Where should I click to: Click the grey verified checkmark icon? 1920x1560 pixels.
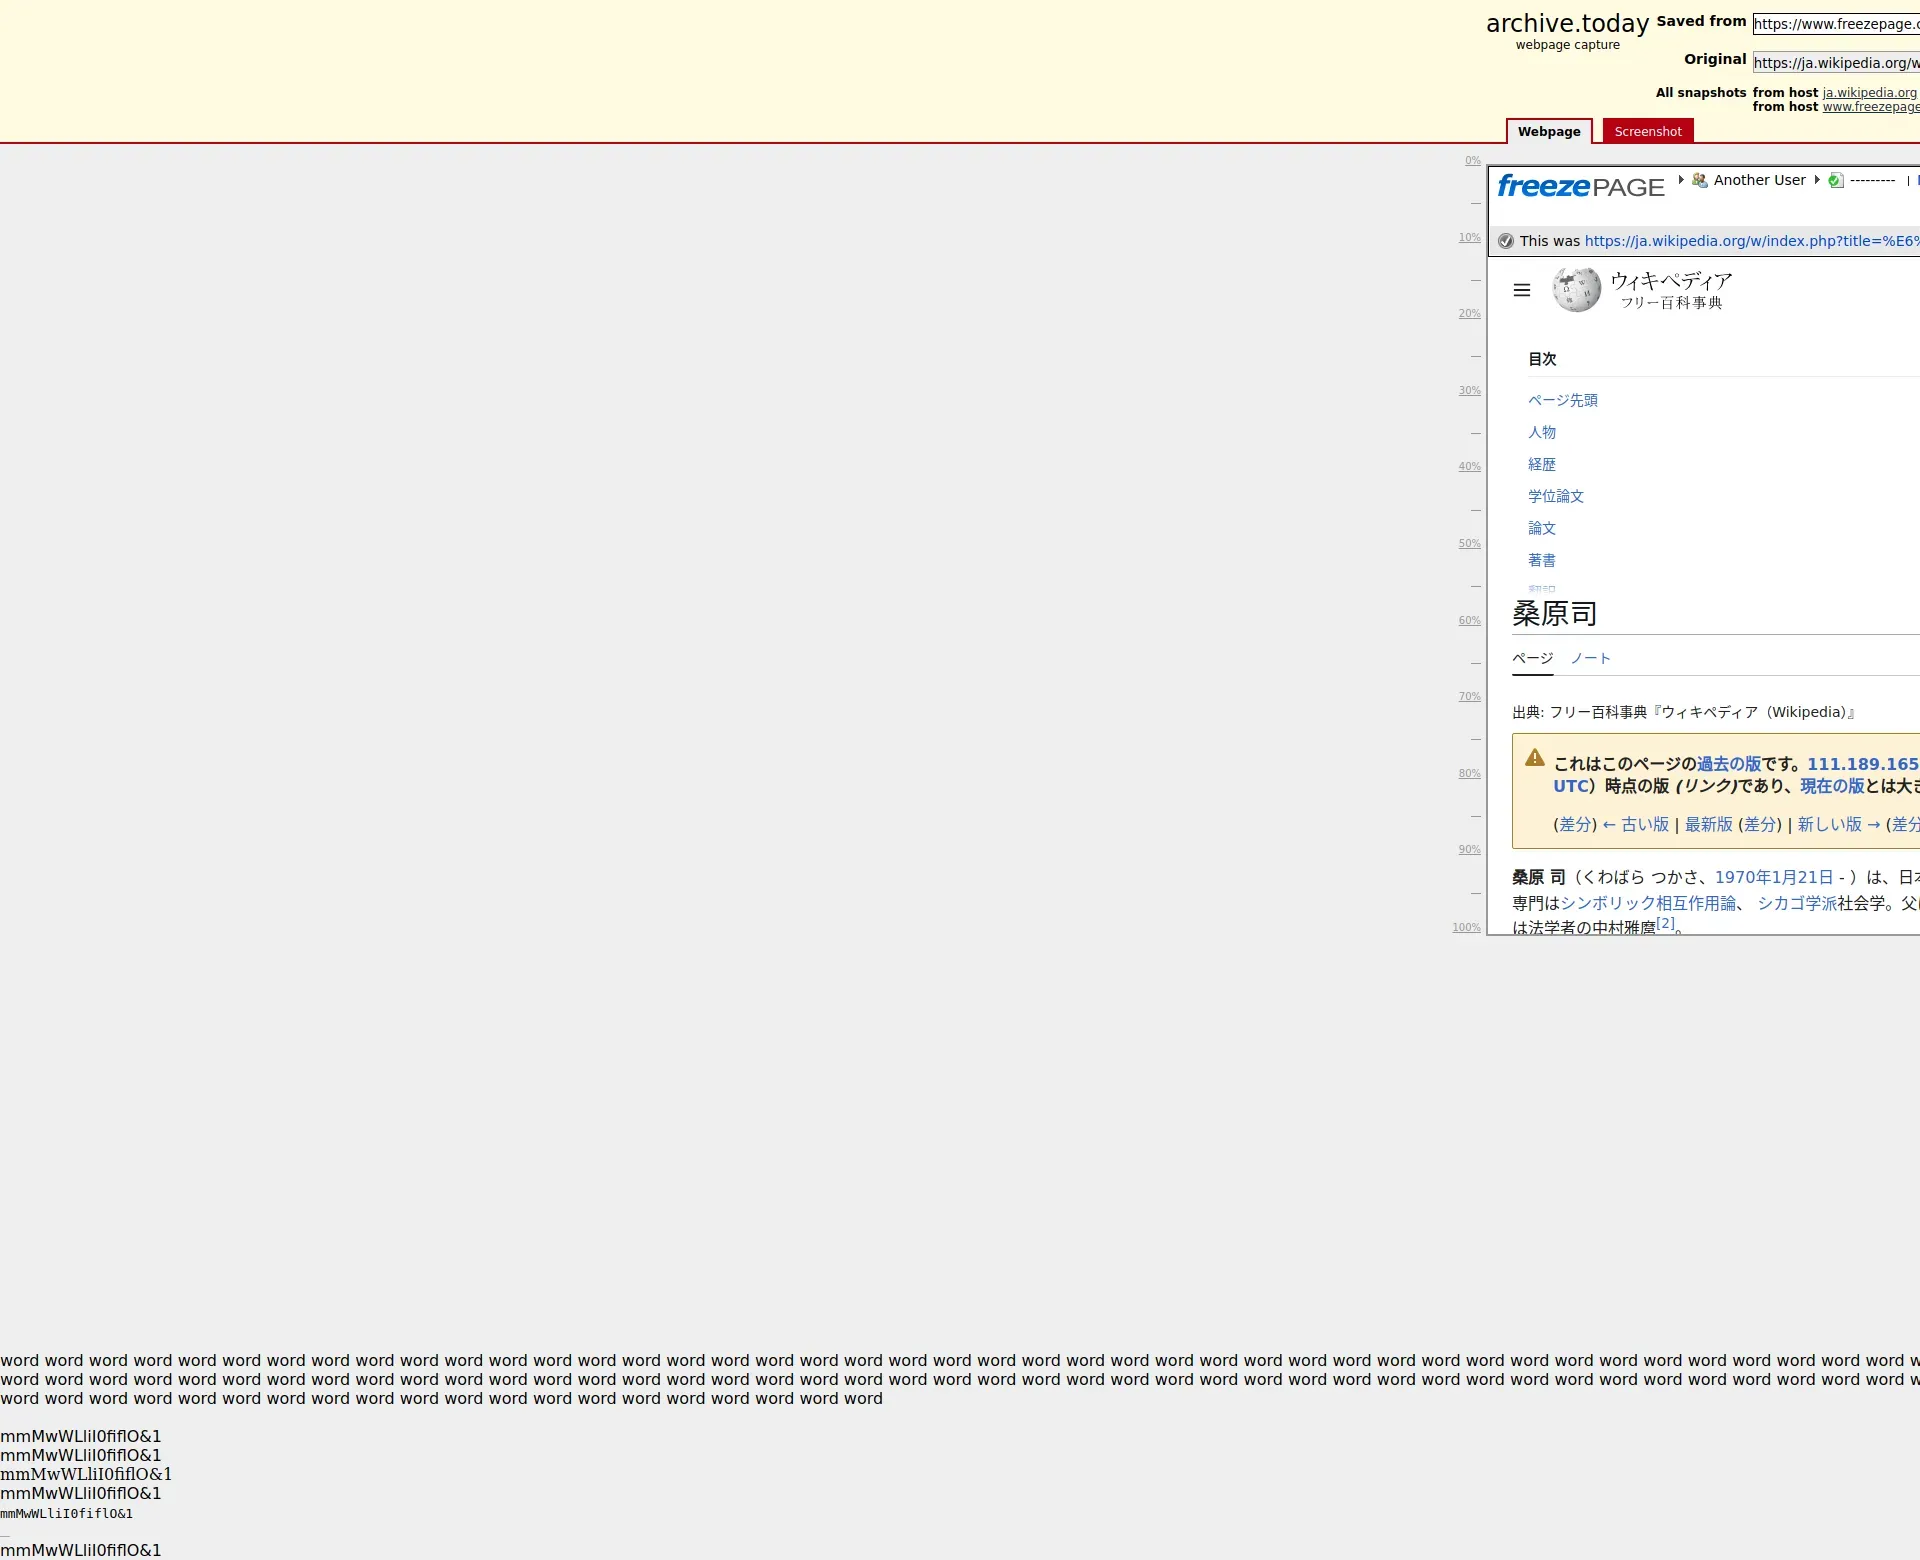(1506, 241)
